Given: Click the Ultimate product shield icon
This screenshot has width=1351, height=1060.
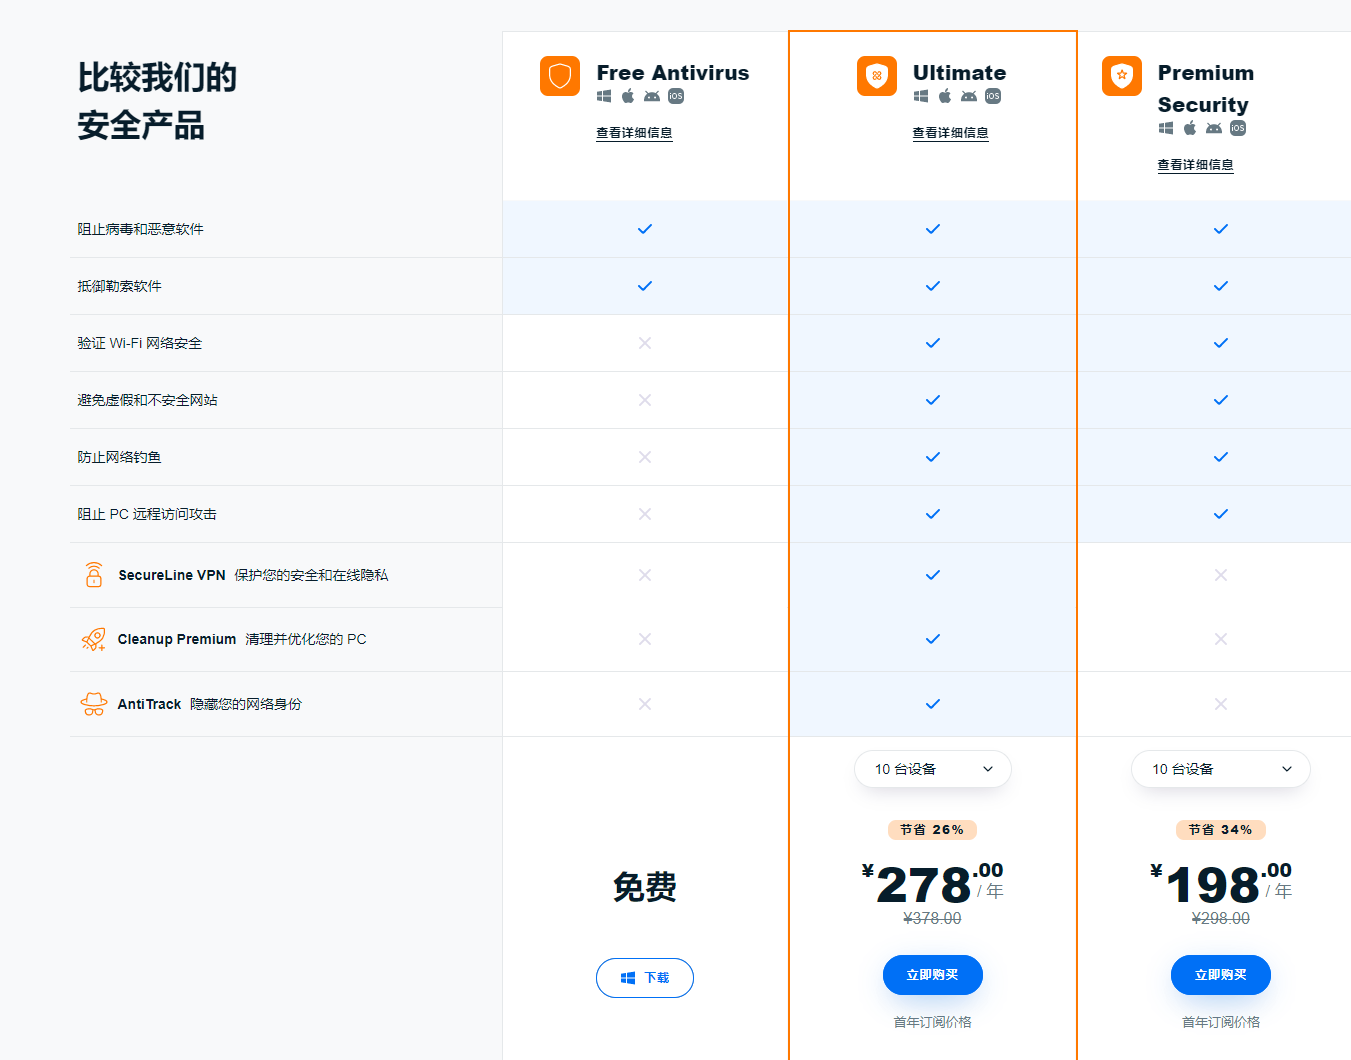Looking at the screenshot, I should pyautogui.click(x=877, y=76).
